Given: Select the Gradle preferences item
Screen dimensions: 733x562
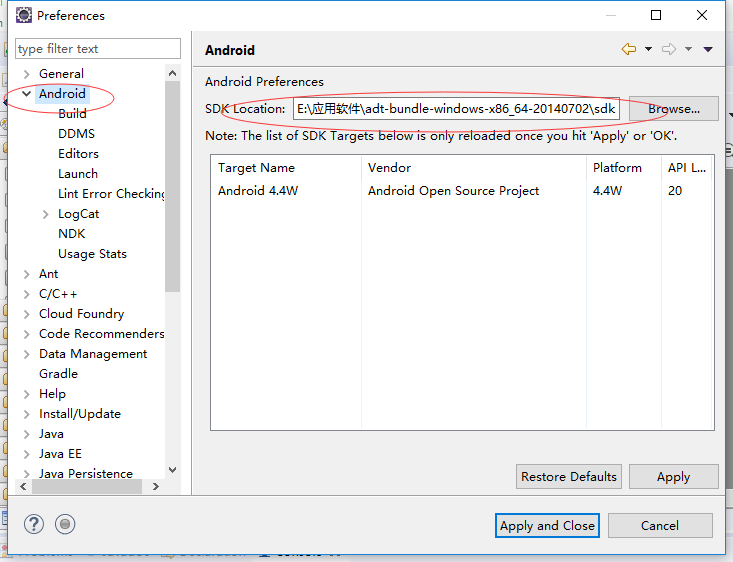Looking at the screenshot, I should coord(58,374).
